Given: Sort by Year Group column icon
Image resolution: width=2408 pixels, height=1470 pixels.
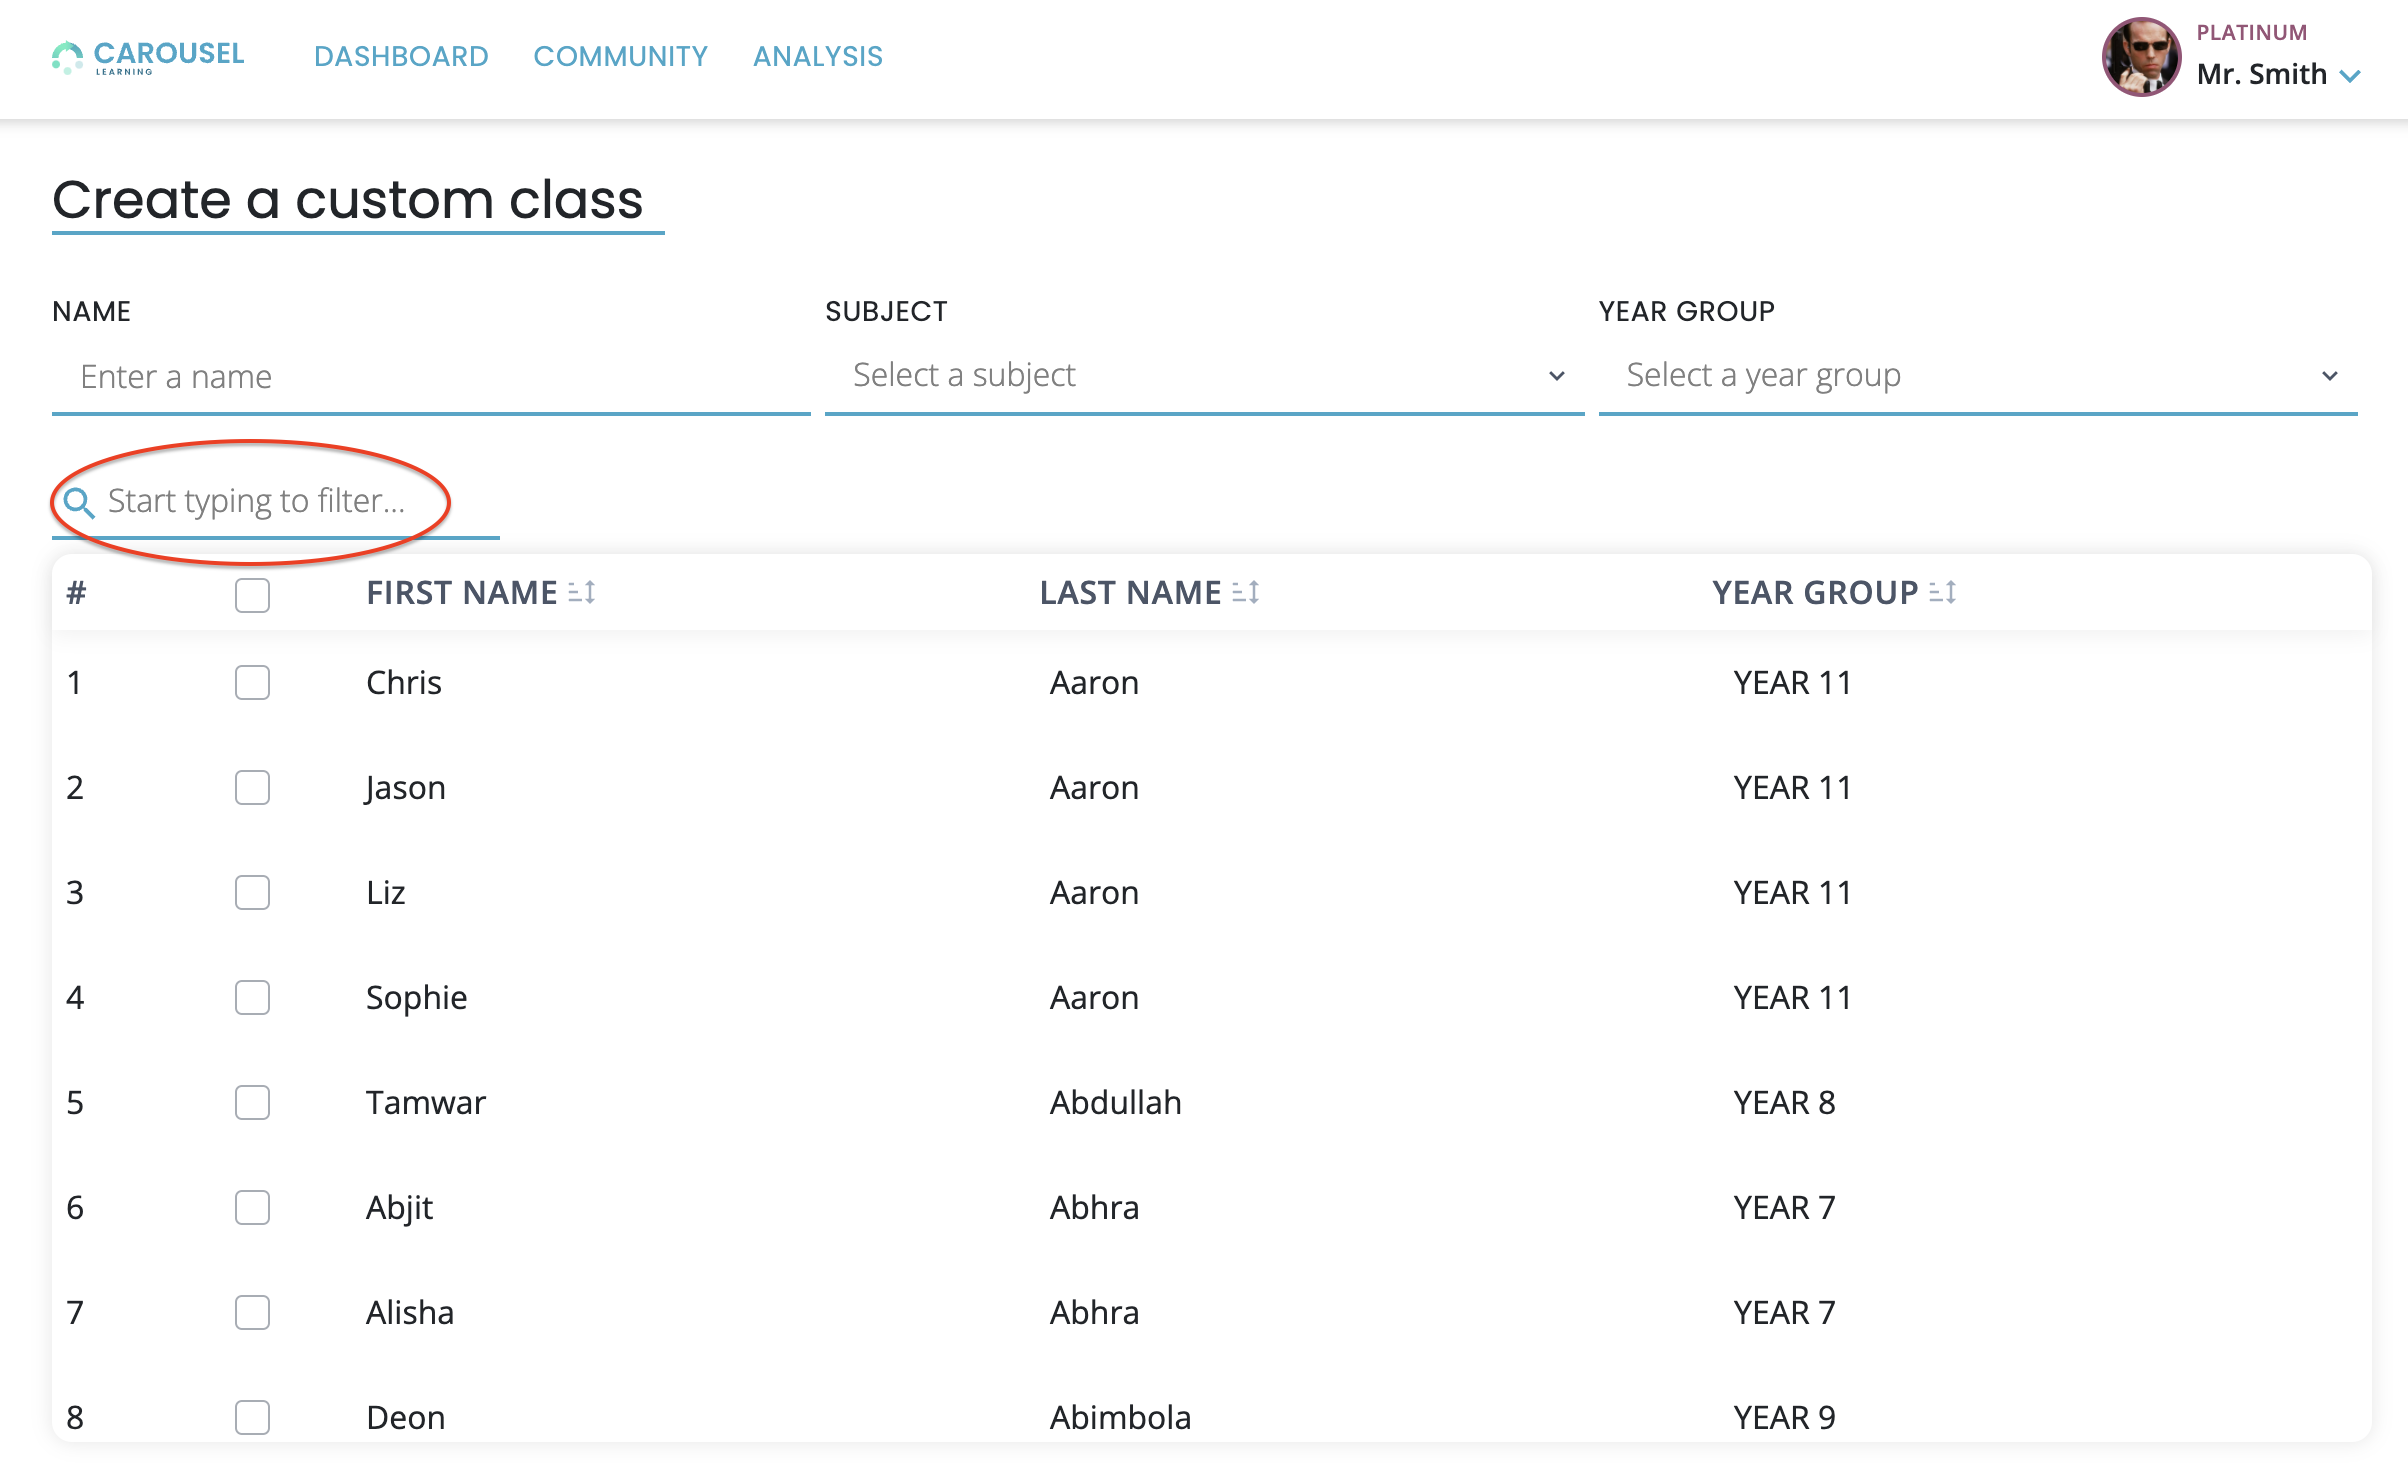Looking at the screenshot, I should [1943, 593].
